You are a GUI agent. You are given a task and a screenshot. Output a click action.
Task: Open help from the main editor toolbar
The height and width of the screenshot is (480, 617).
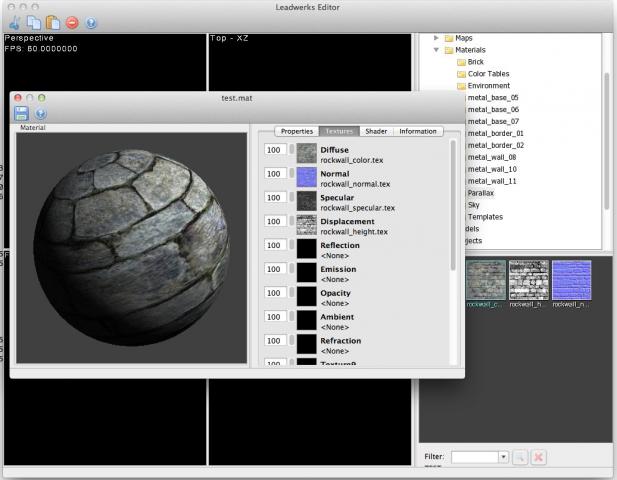(x=91, y=22)
